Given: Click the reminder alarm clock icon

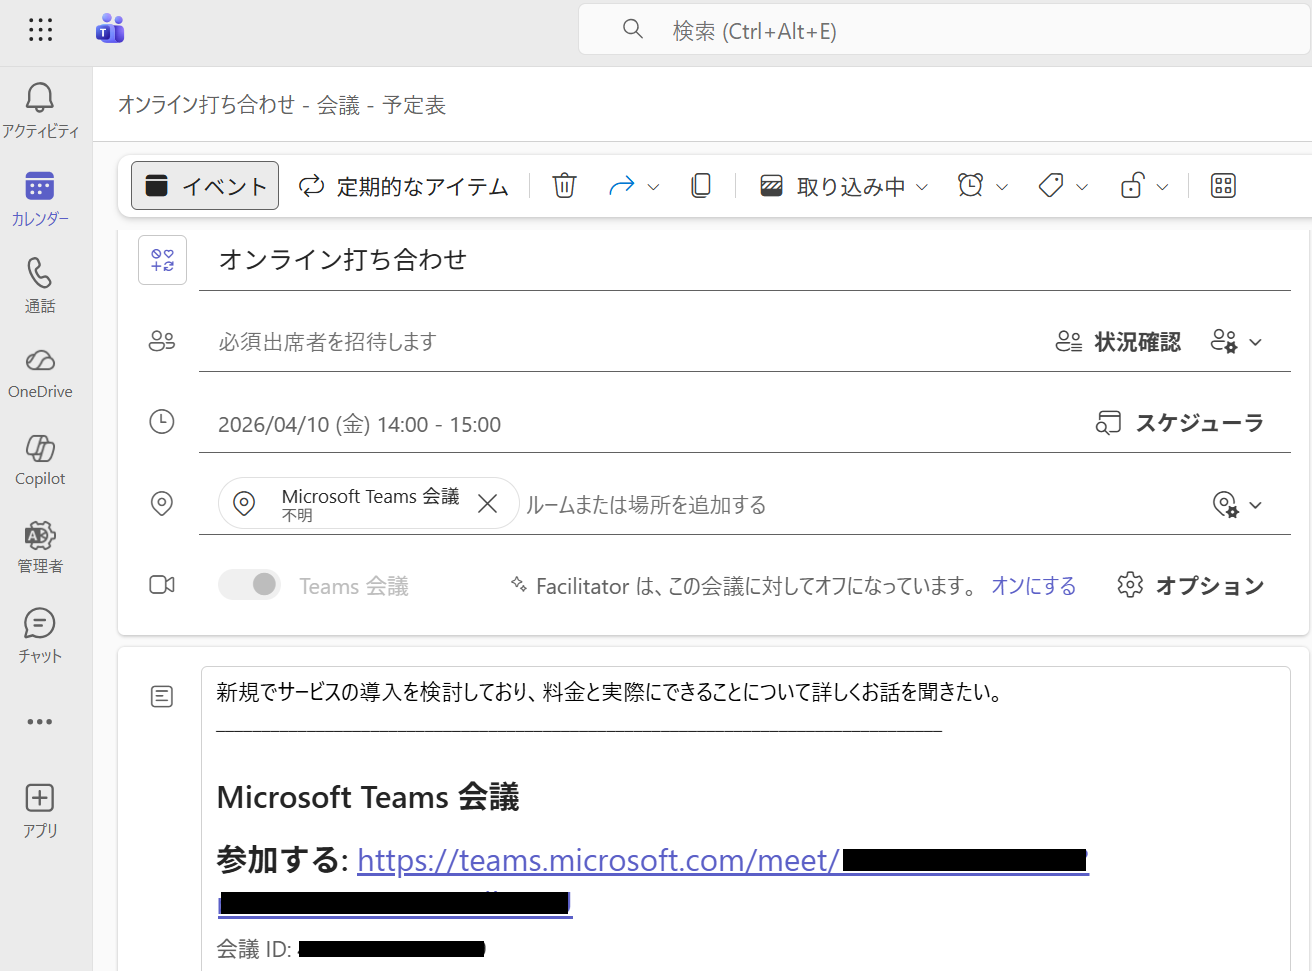Looking at the screenshot, I should [970, 186].
